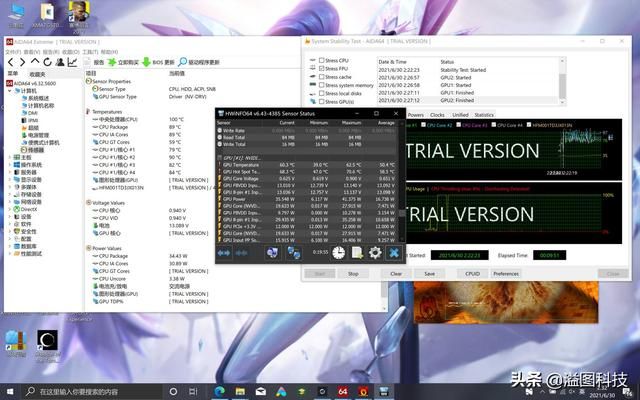Viewport: 640px width, 400px height.
Task: Open File Explorer from taskbar
Action: 240,391
